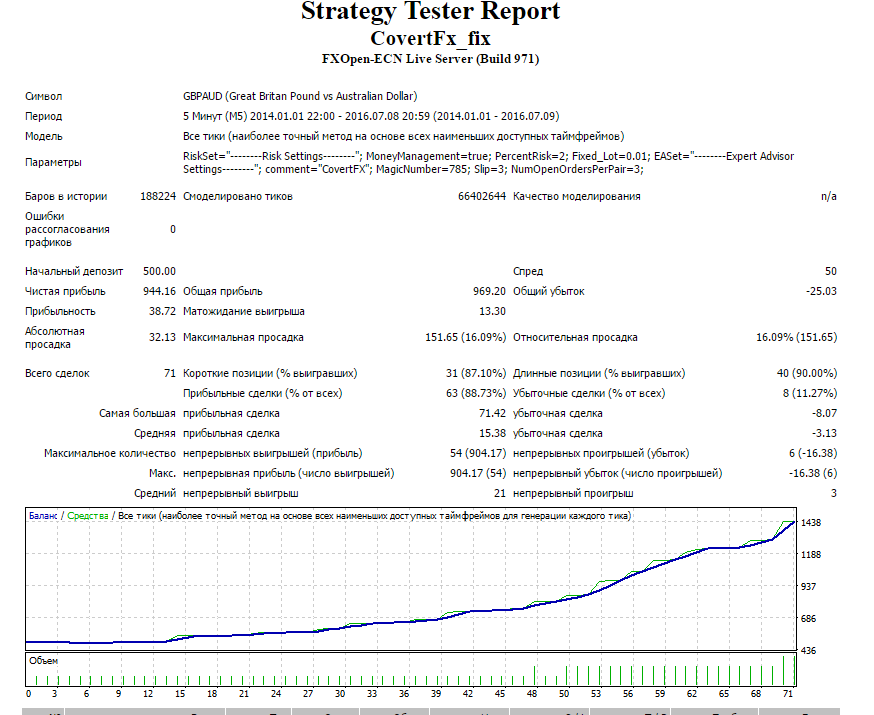This screenshot has width=874, height=715.
Task: Click the 'Чистая прибыль' label
Action: click(65, 291)
